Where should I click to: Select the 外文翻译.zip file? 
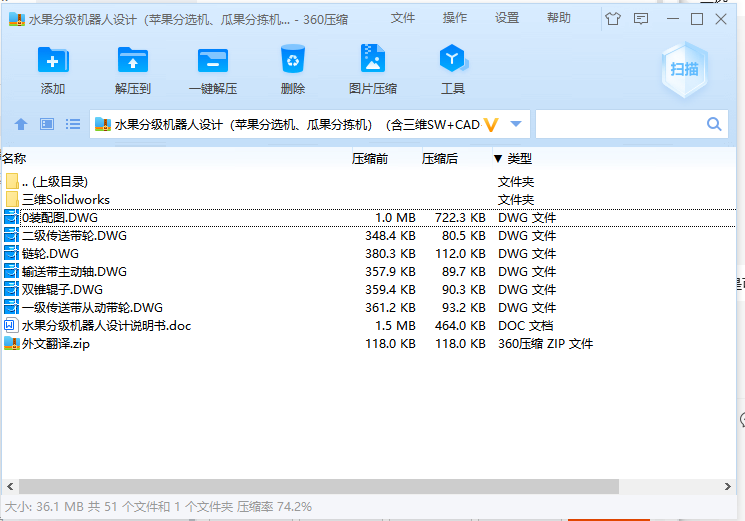[x=369, y=344]
